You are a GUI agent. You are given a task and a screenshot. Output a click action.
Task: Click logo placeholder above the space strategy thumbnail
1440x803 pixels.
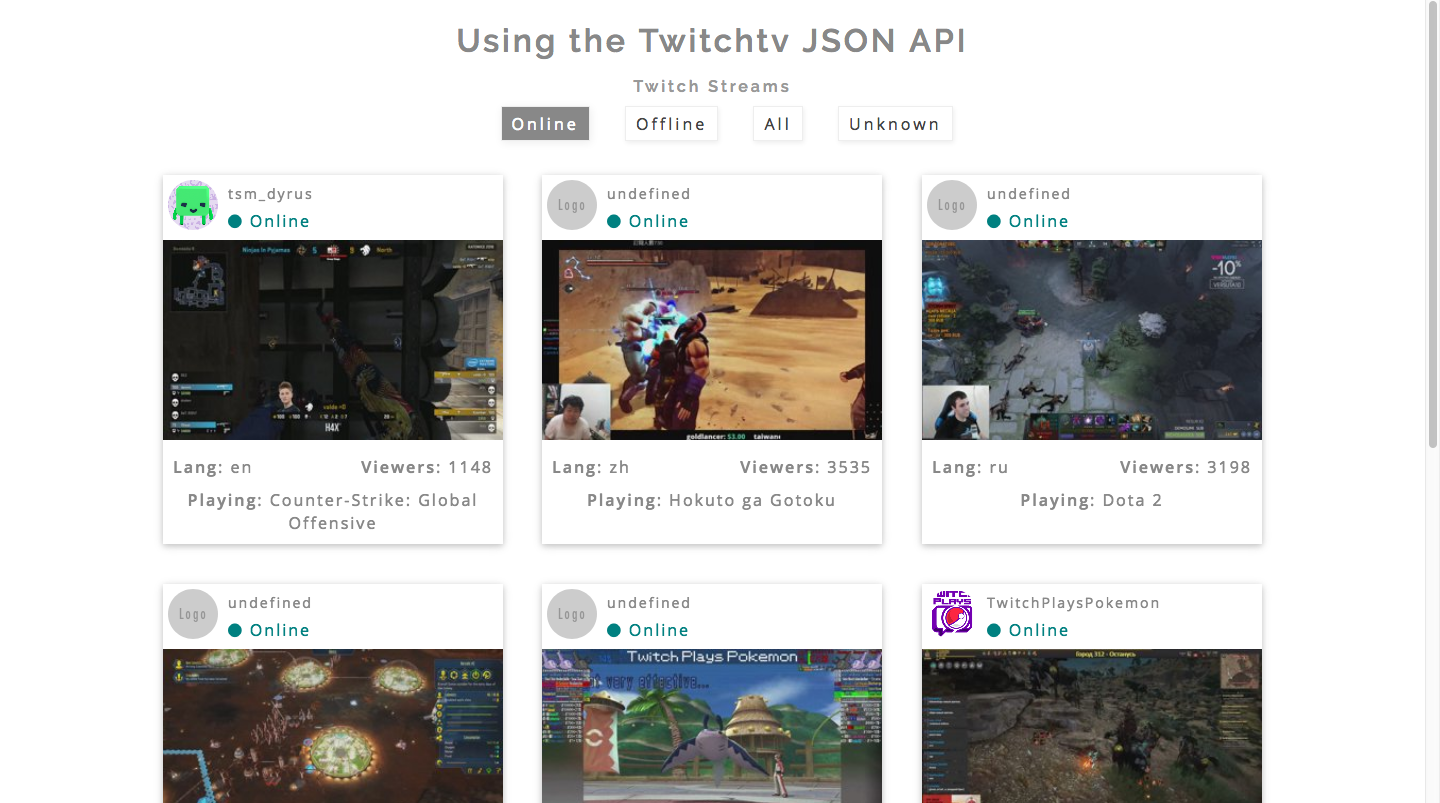pos(193,614)
